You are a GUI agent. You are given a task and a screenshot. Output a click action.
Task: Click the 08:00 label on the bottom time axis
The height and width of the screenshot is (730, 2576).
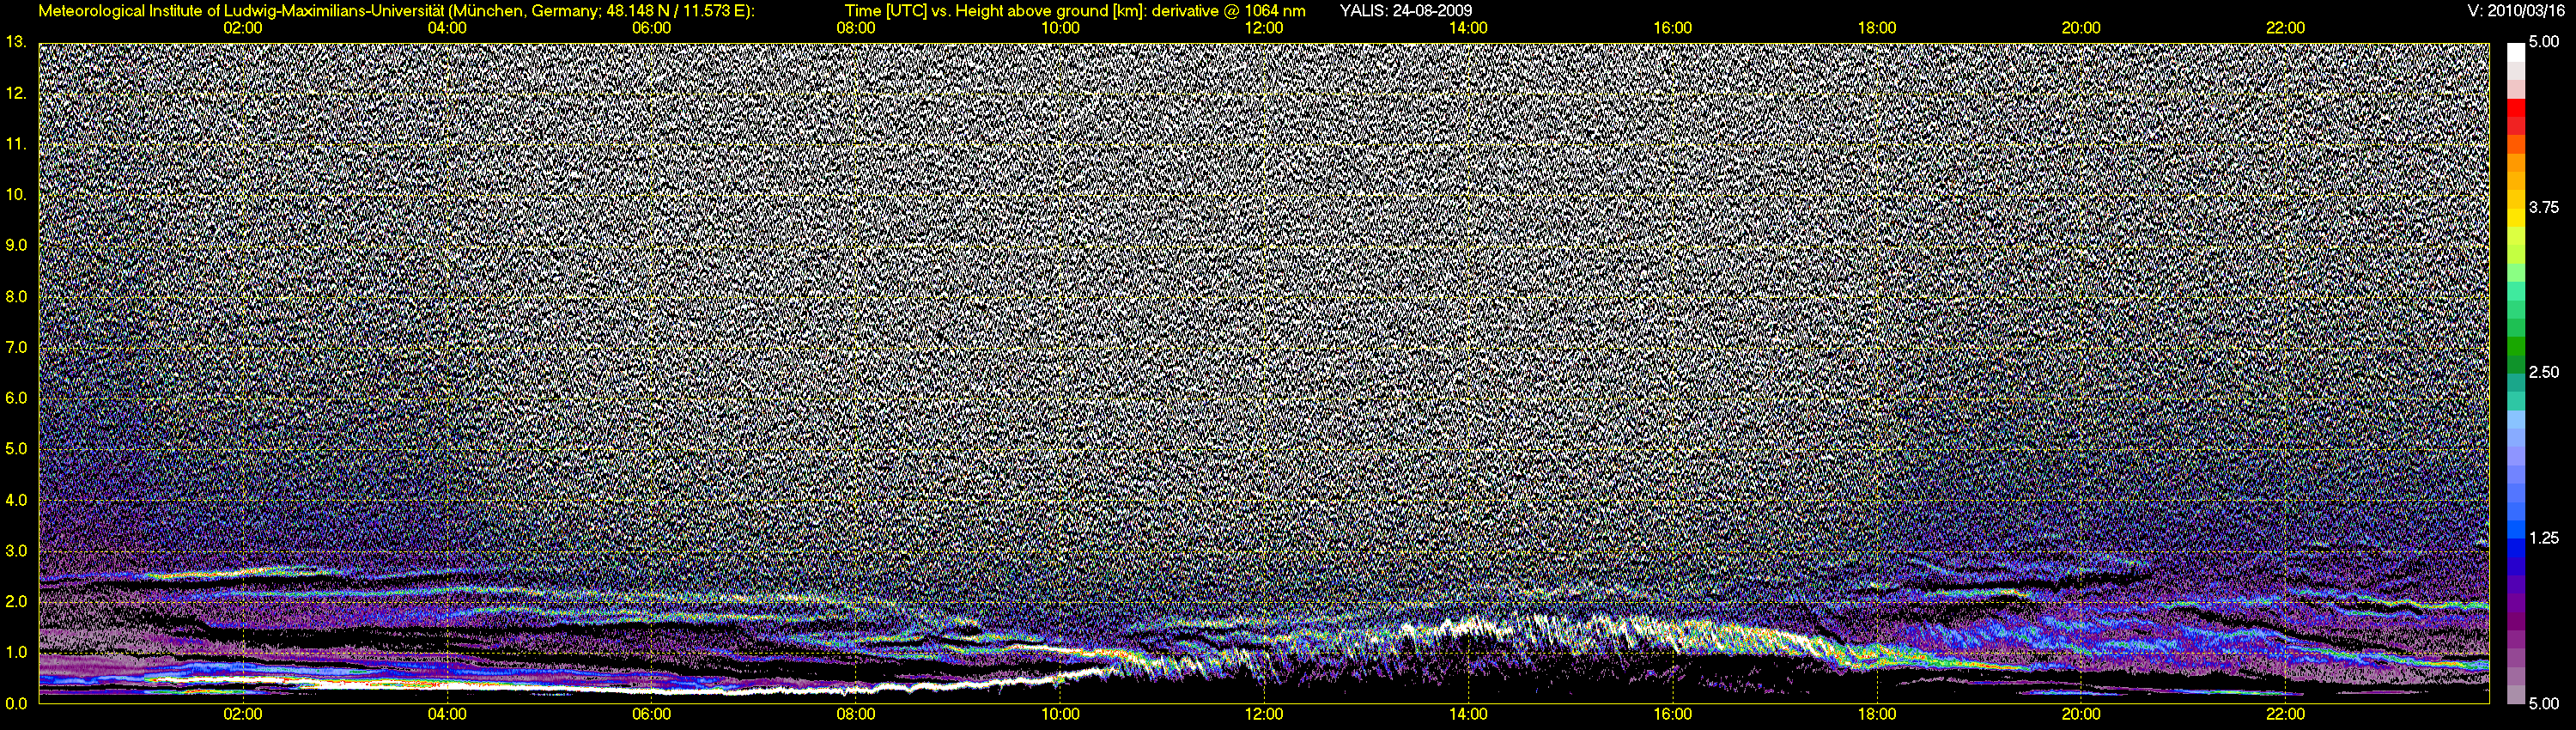(x=856, y=715)
